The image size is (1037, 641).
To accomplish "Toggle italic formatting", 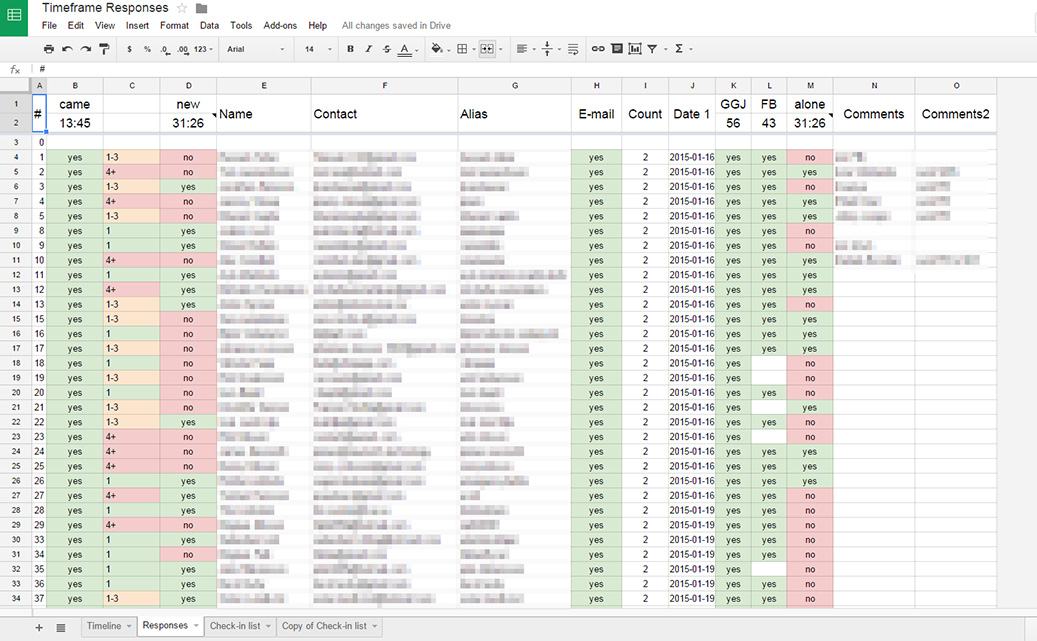I will (x=368, y=48).
